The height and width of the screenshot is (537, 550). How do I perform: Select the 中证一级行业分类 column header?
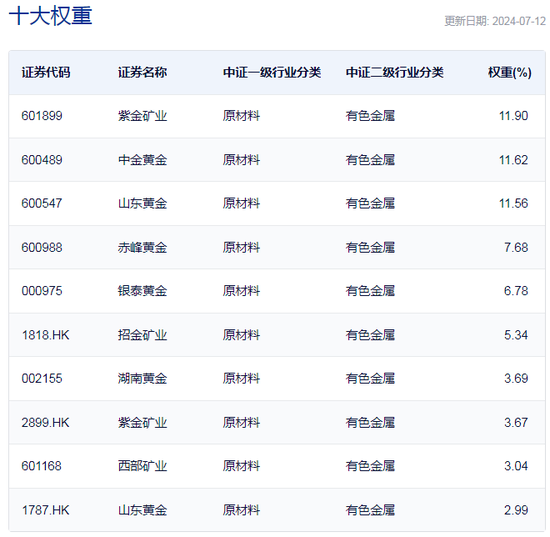(272, 72)
